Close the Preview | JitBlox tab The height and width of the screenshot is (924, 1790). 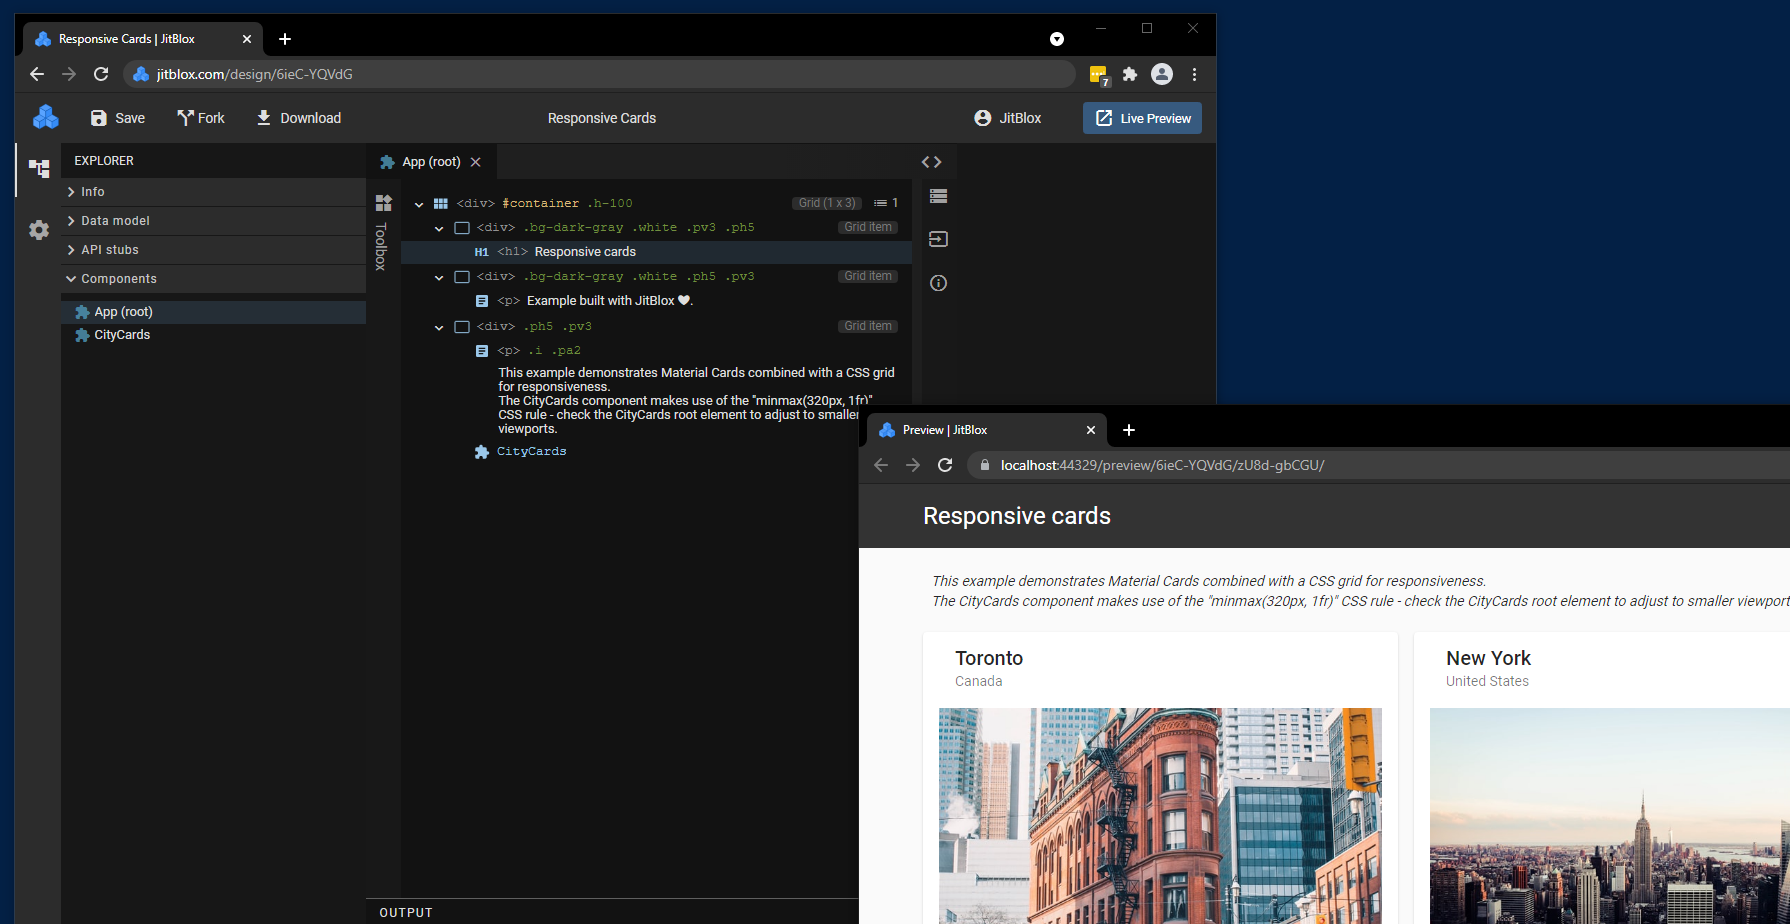[x=1091, y=430]
